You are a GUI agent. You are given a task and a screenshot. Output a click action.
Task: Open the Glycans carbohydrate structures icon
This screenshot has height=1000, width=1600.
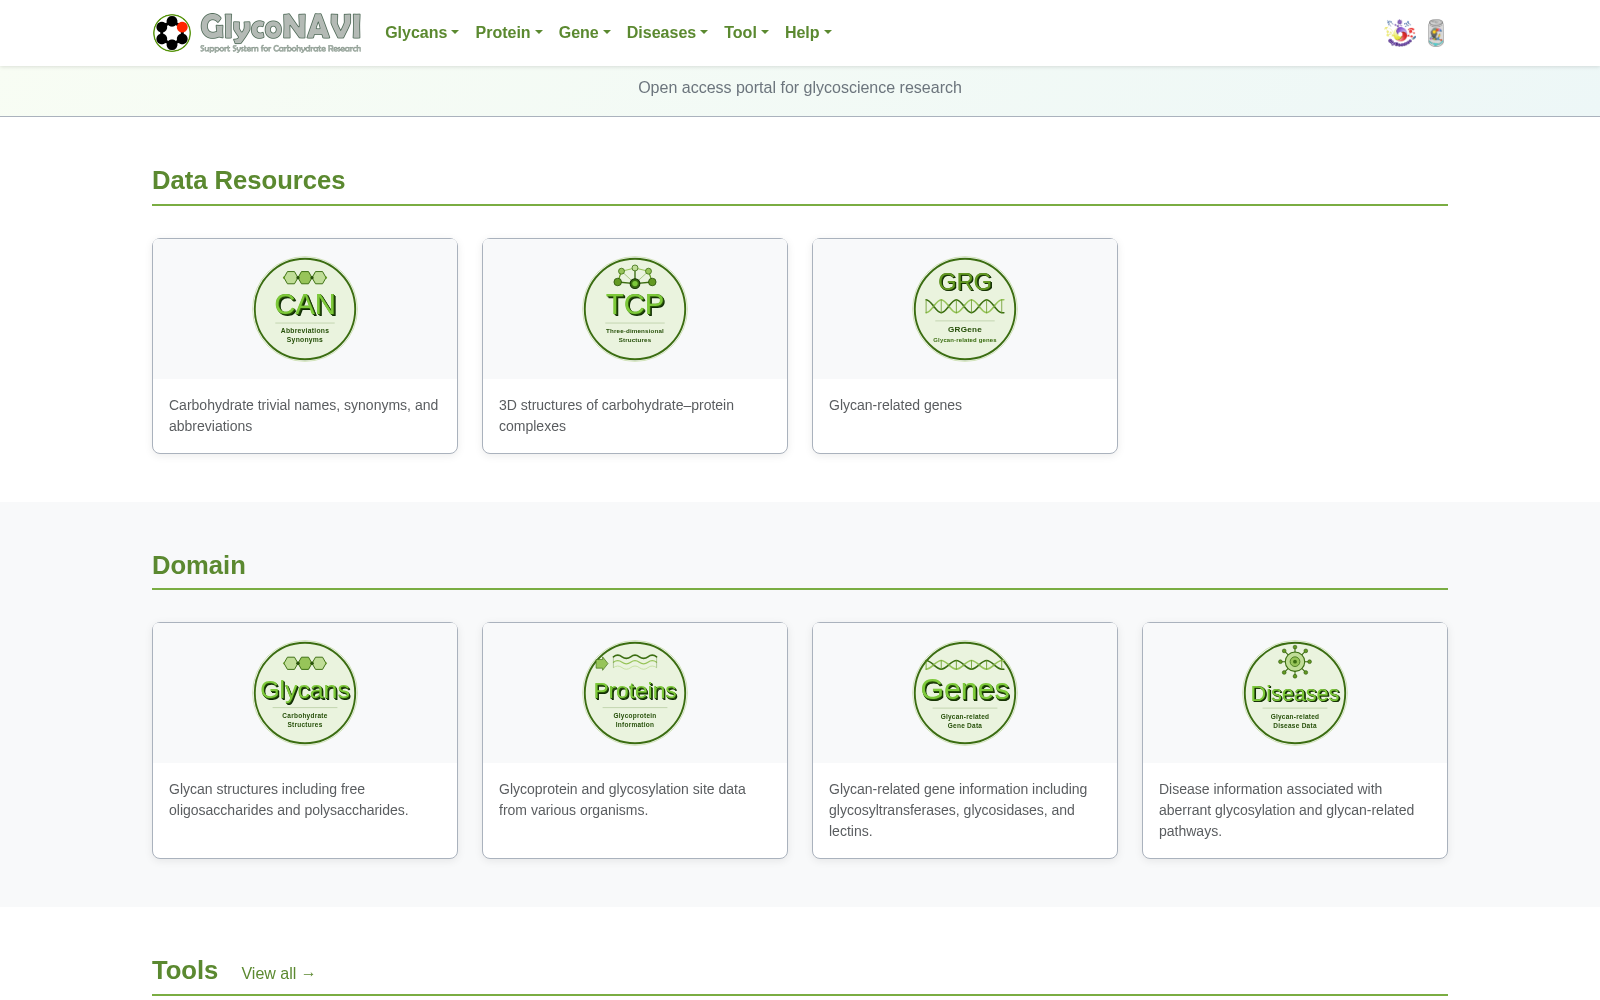(305, 693)
